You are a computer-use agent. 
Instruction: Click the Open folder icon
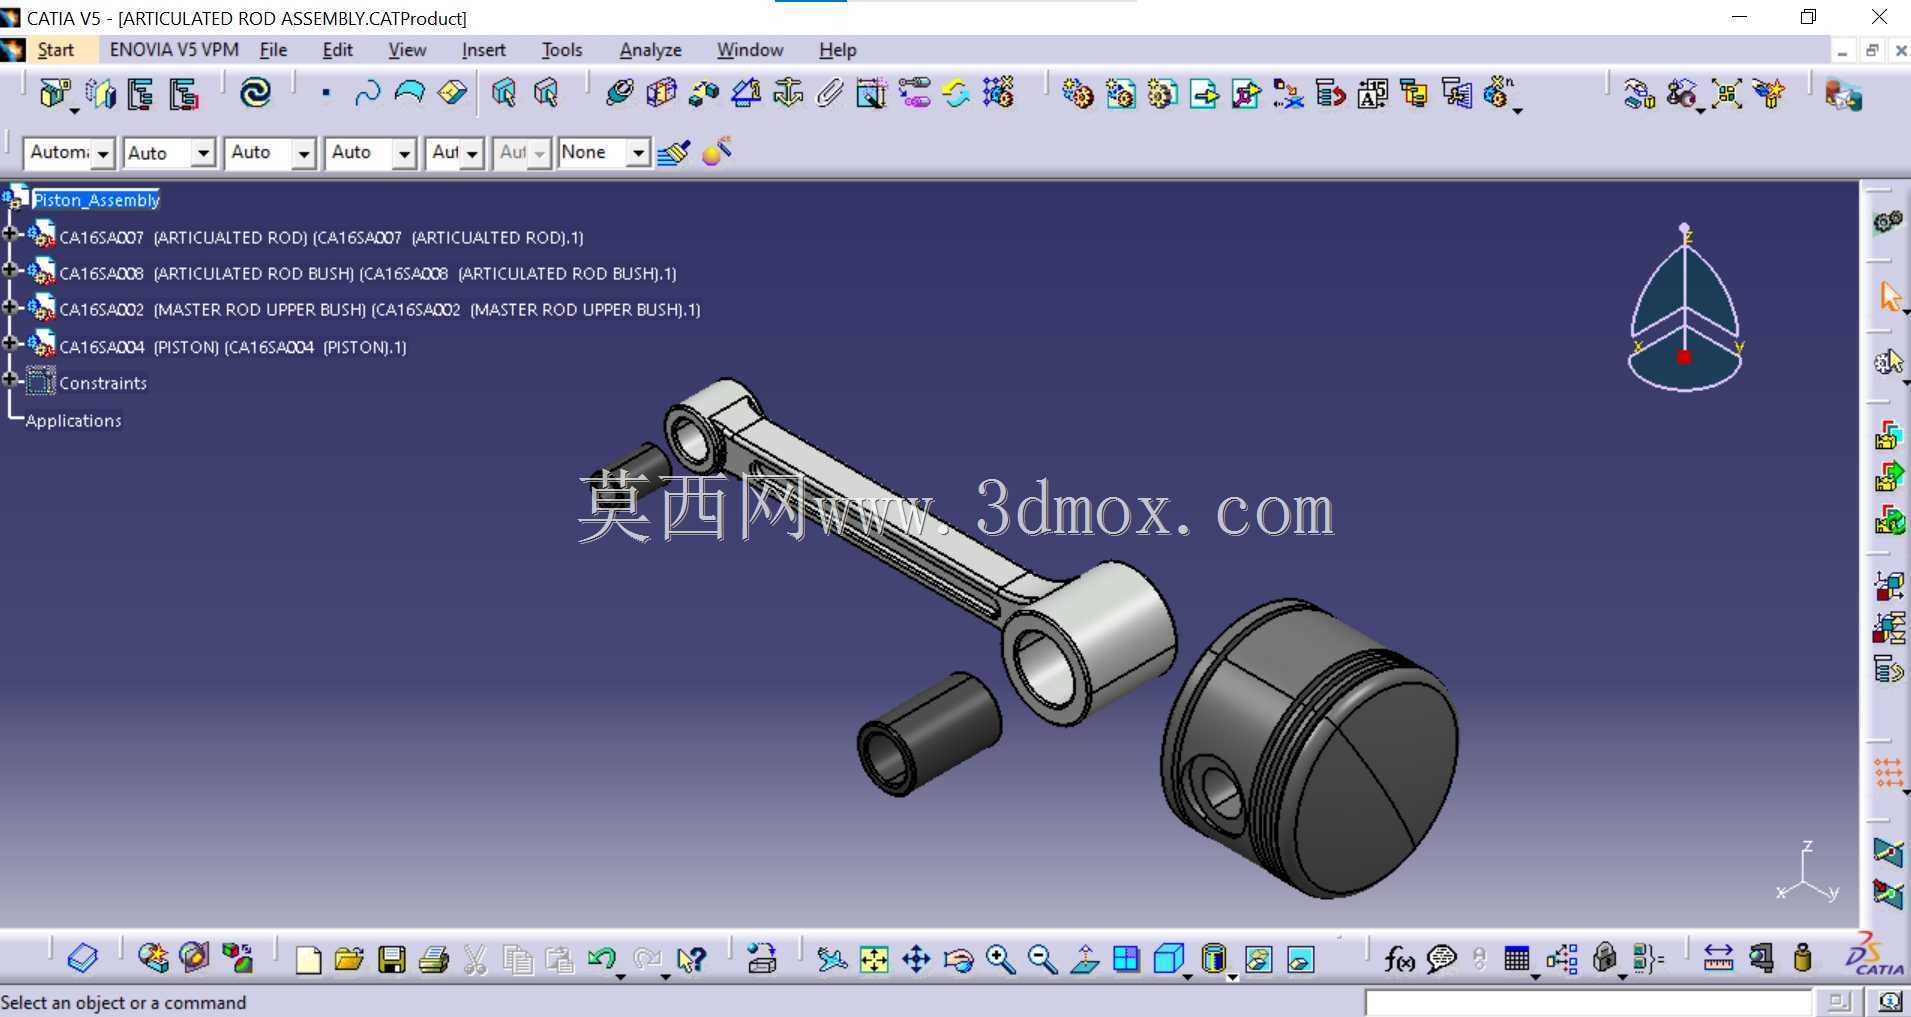click(349, 960)
